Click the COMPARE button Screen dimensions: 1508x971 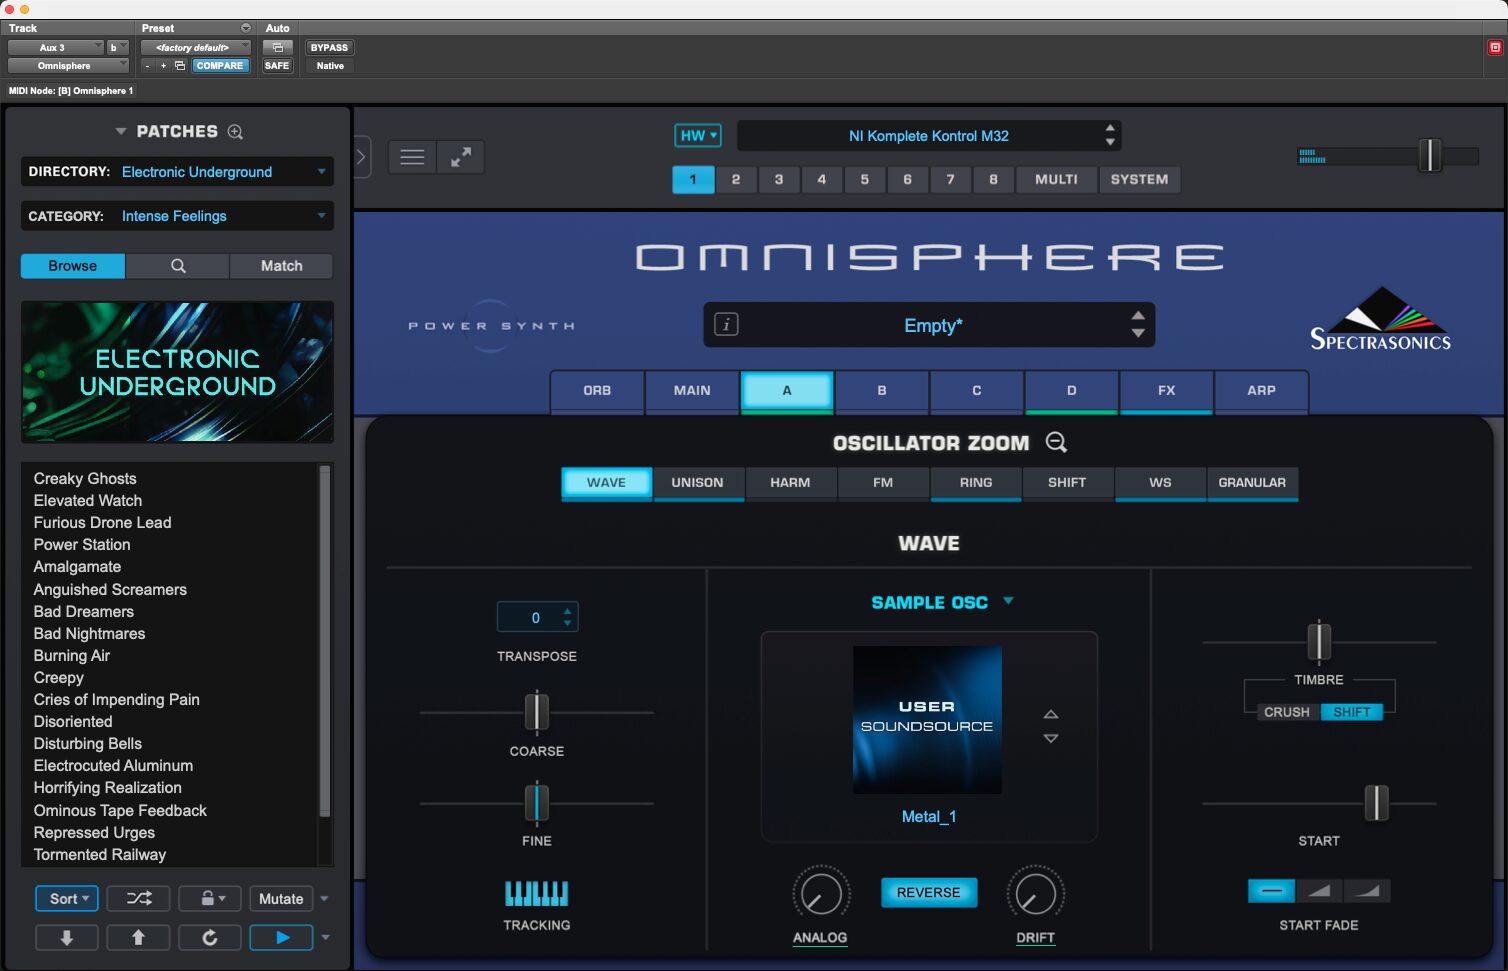click(220, 66)
